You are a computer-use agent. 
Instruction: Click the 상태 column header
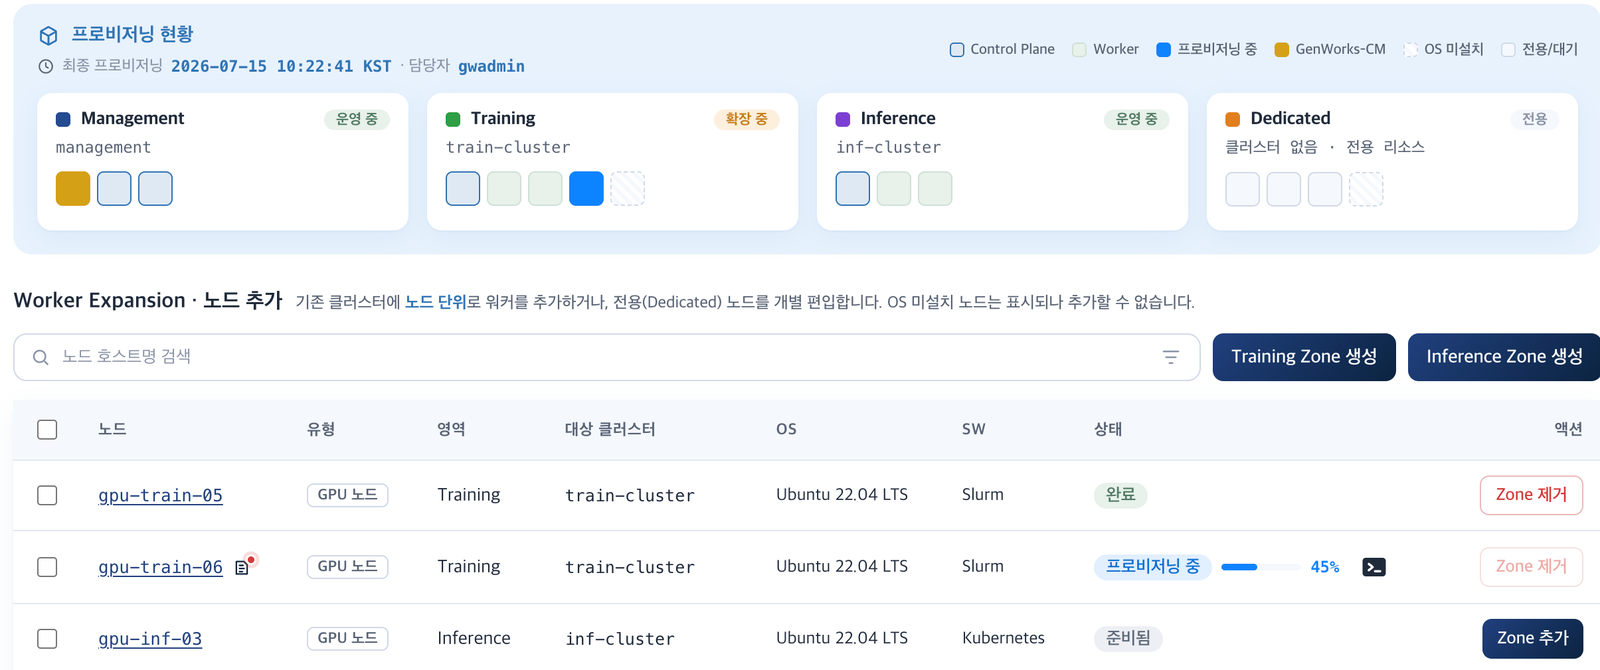1108,429
